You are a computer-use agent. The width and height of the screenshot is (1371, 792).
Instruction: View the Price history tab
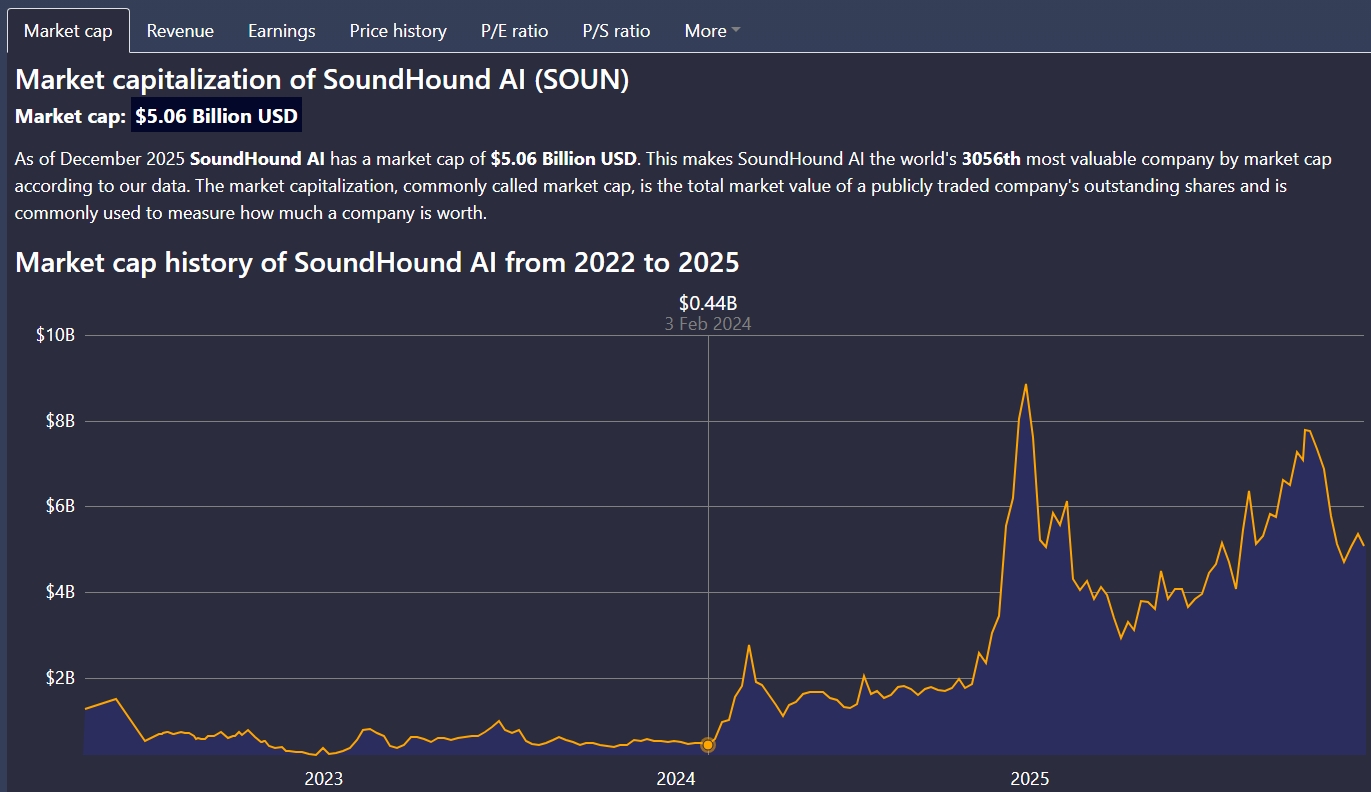[398, 31]
